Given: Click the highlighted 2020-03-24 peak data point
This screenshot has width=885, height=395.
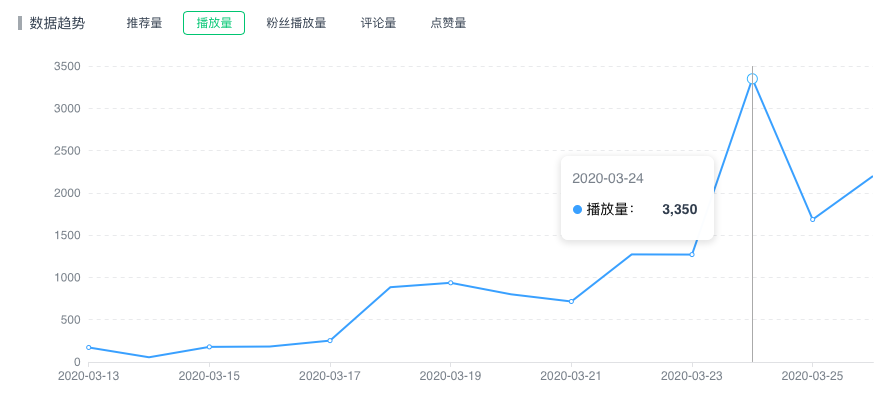Looking at the screenshot, I should (752, 79).
